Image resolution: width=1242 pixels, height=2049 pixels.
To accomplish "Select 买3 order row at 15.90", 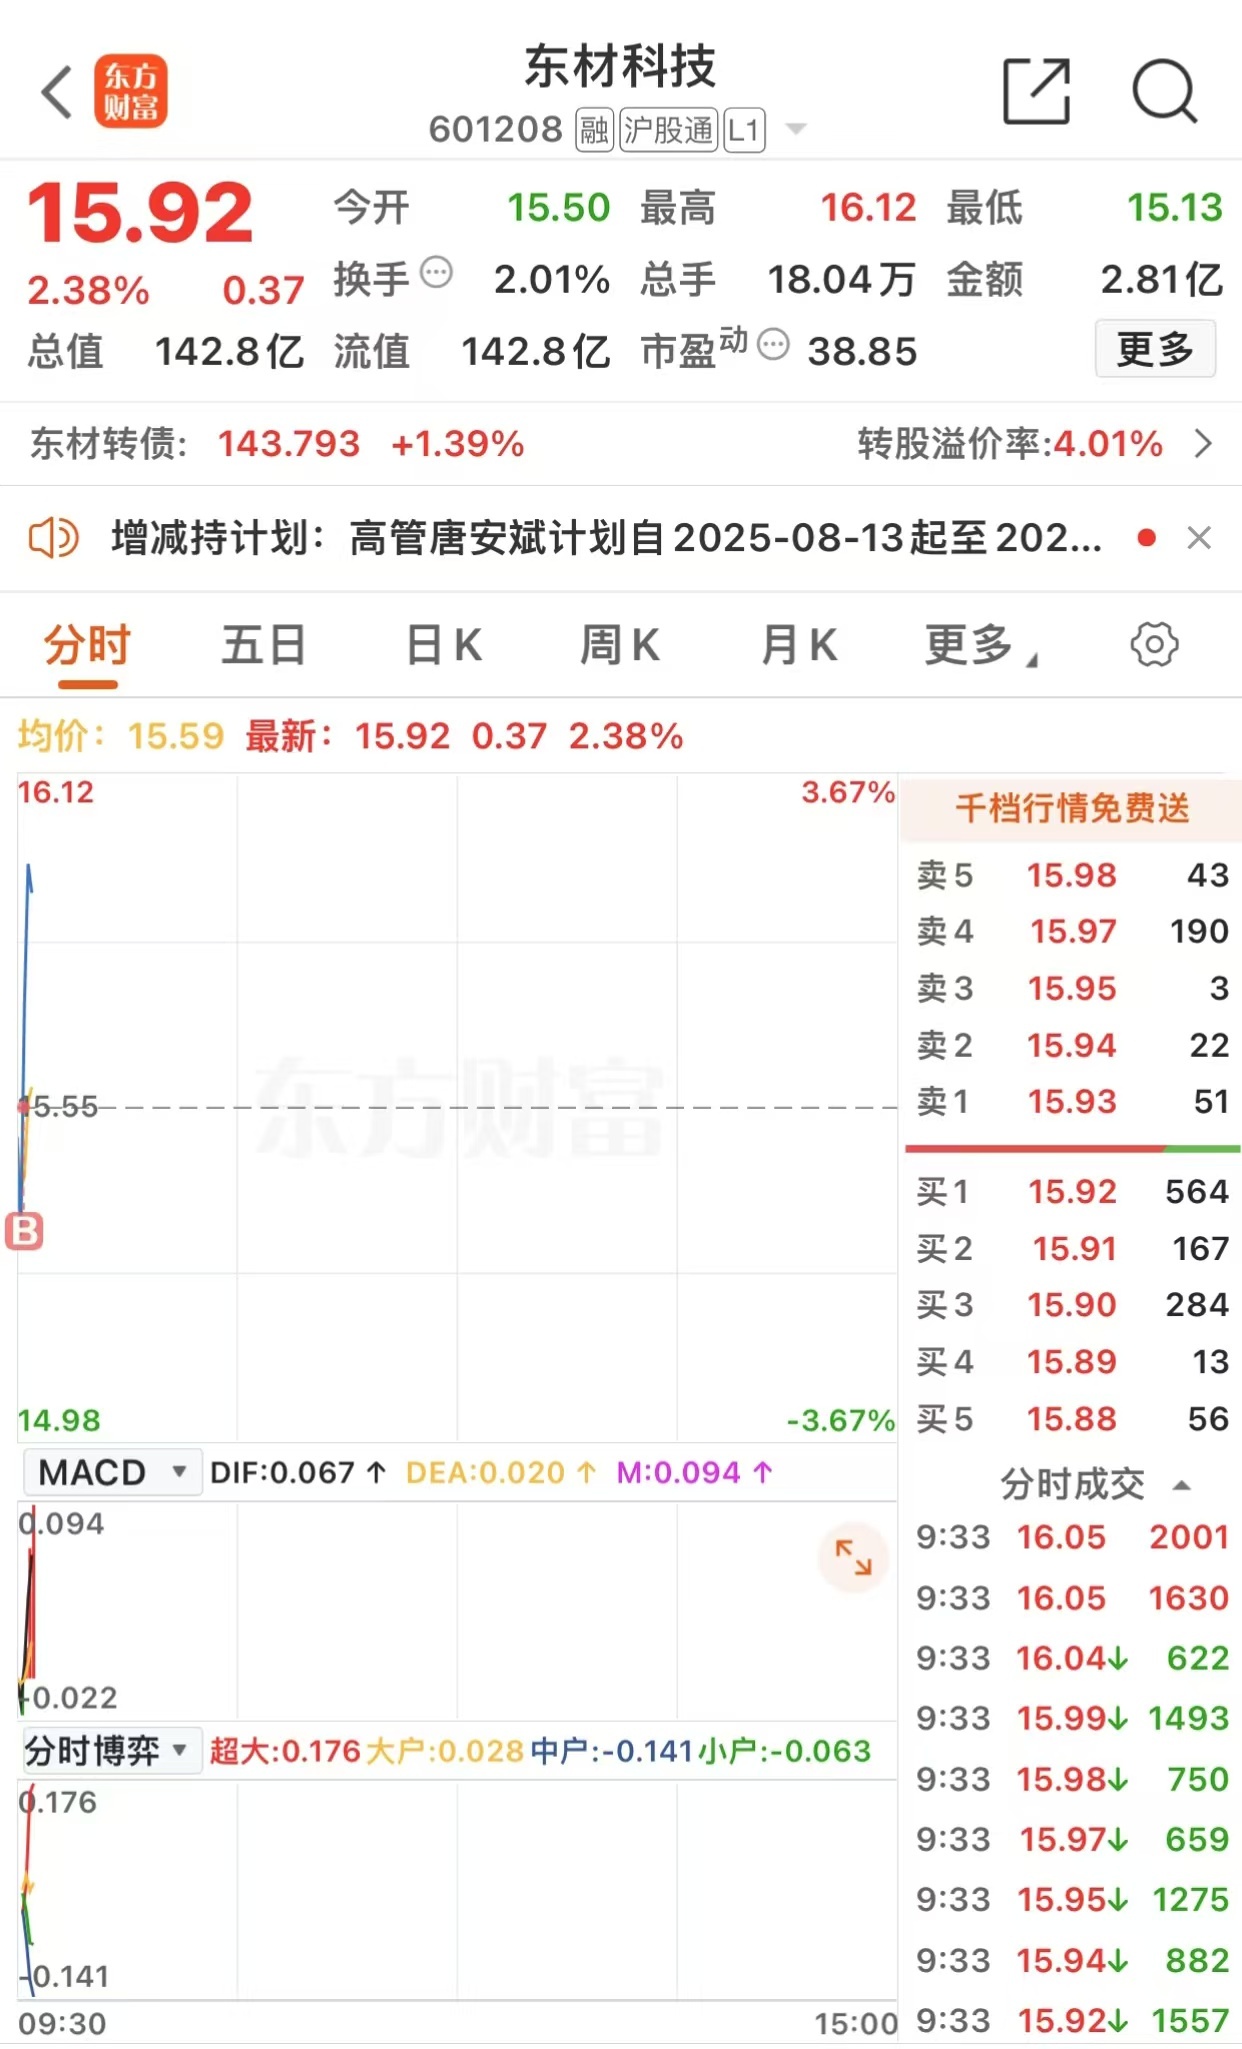I will 1072,1304.
